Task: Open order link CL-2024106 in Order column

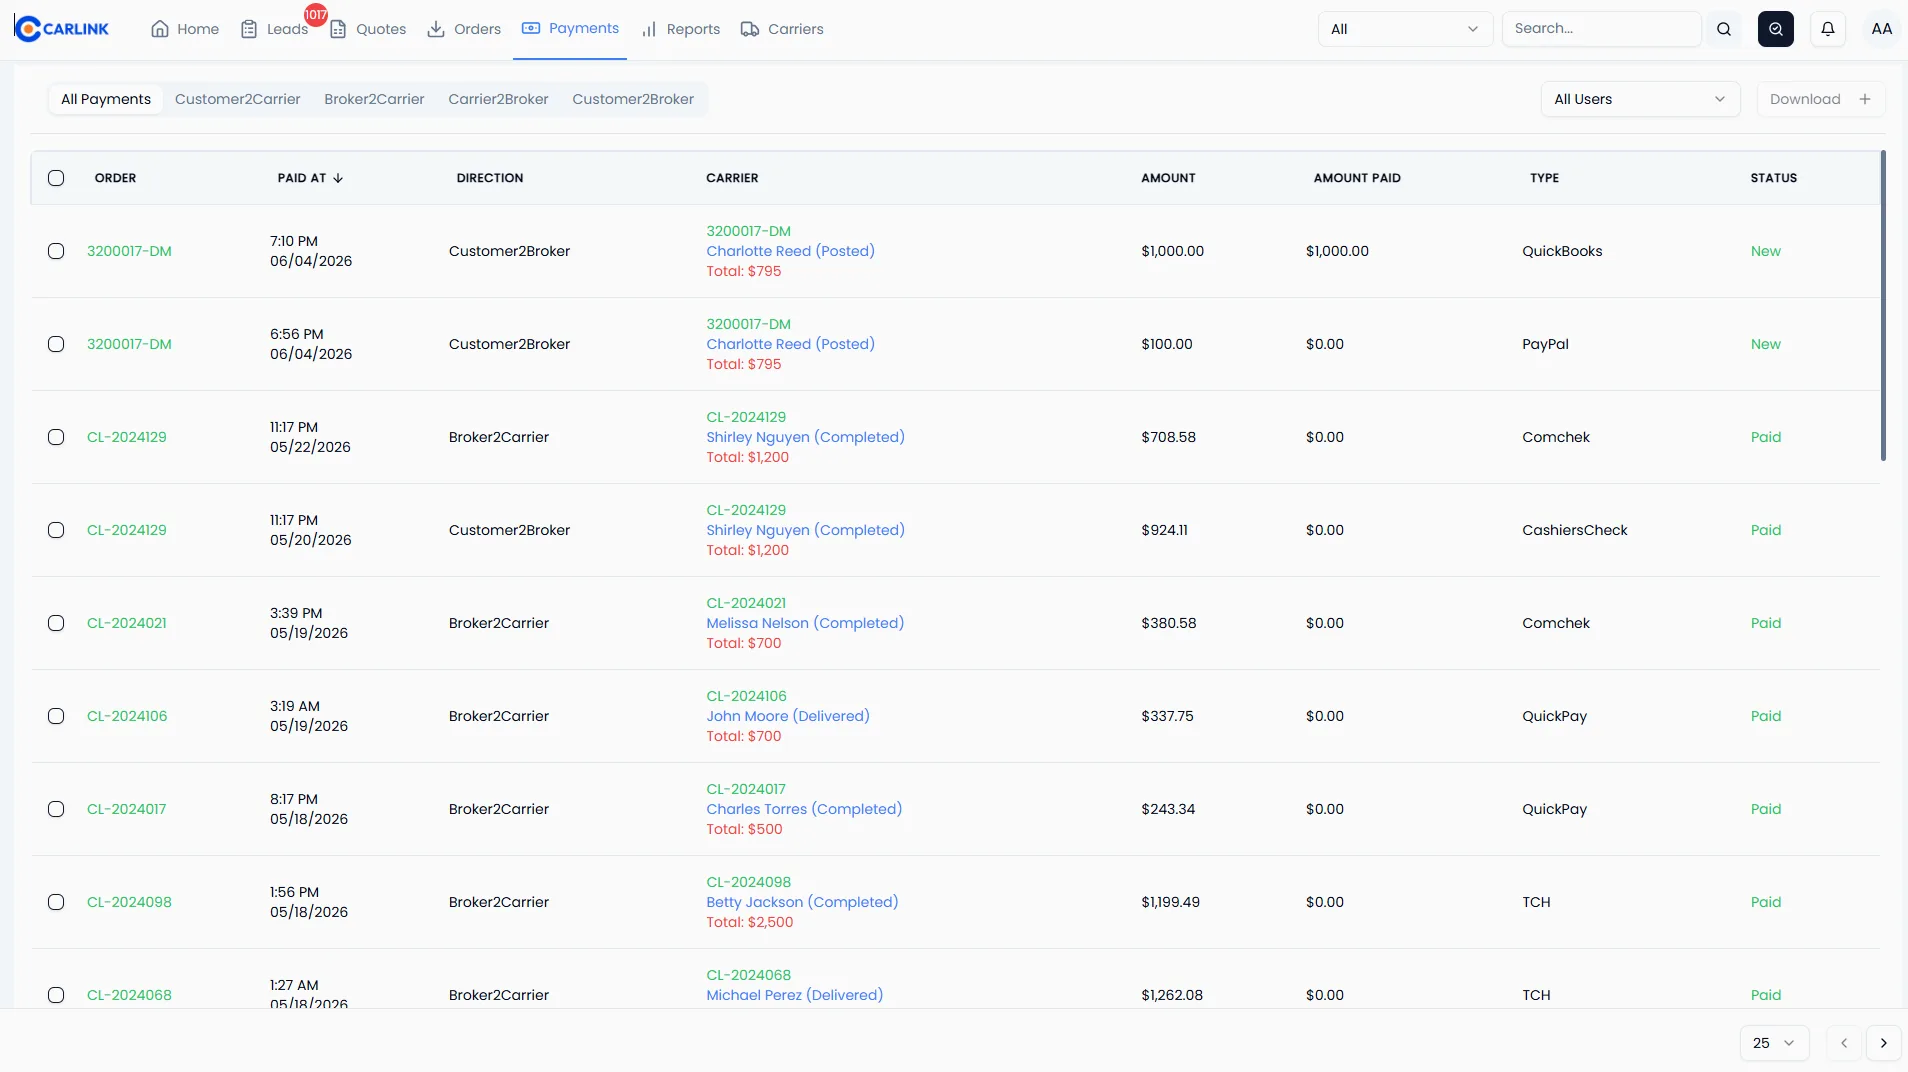Action: (127, 716)
